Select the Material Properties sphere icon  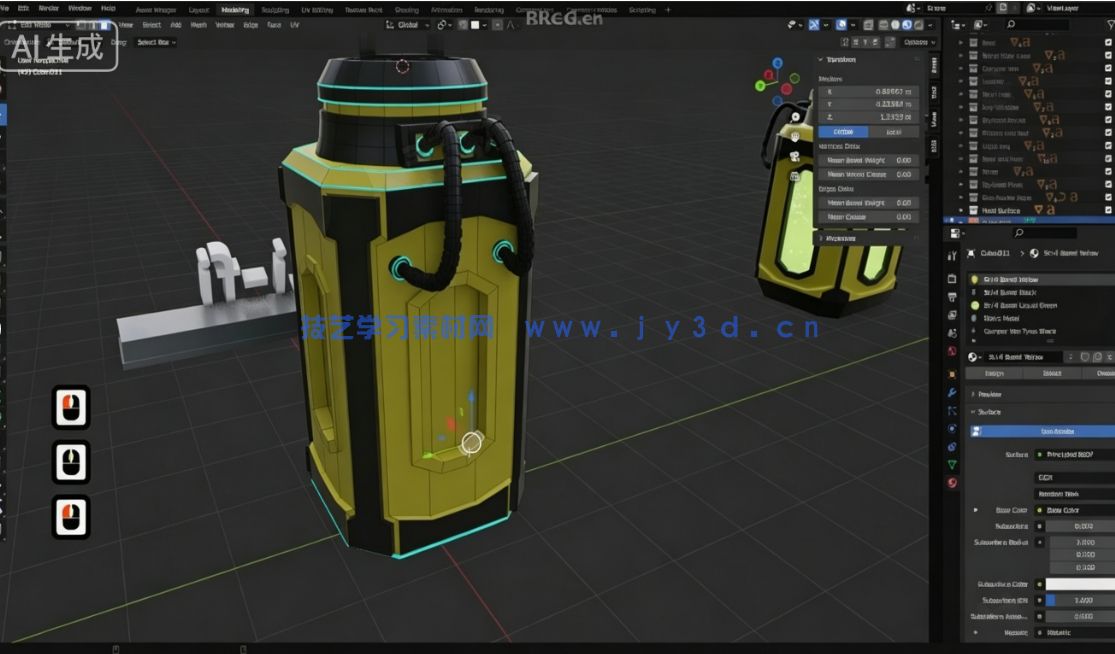tap(951, 481)
